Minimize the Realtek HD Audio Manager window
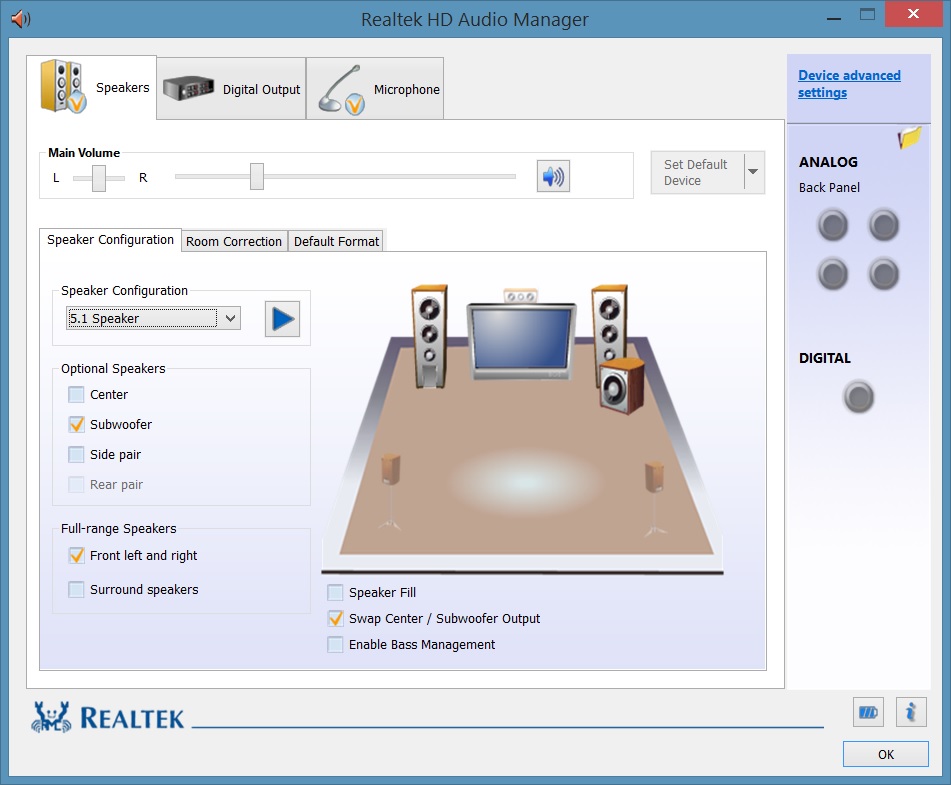The height and width of the screenshot is (785, 951). click(834, 18)
